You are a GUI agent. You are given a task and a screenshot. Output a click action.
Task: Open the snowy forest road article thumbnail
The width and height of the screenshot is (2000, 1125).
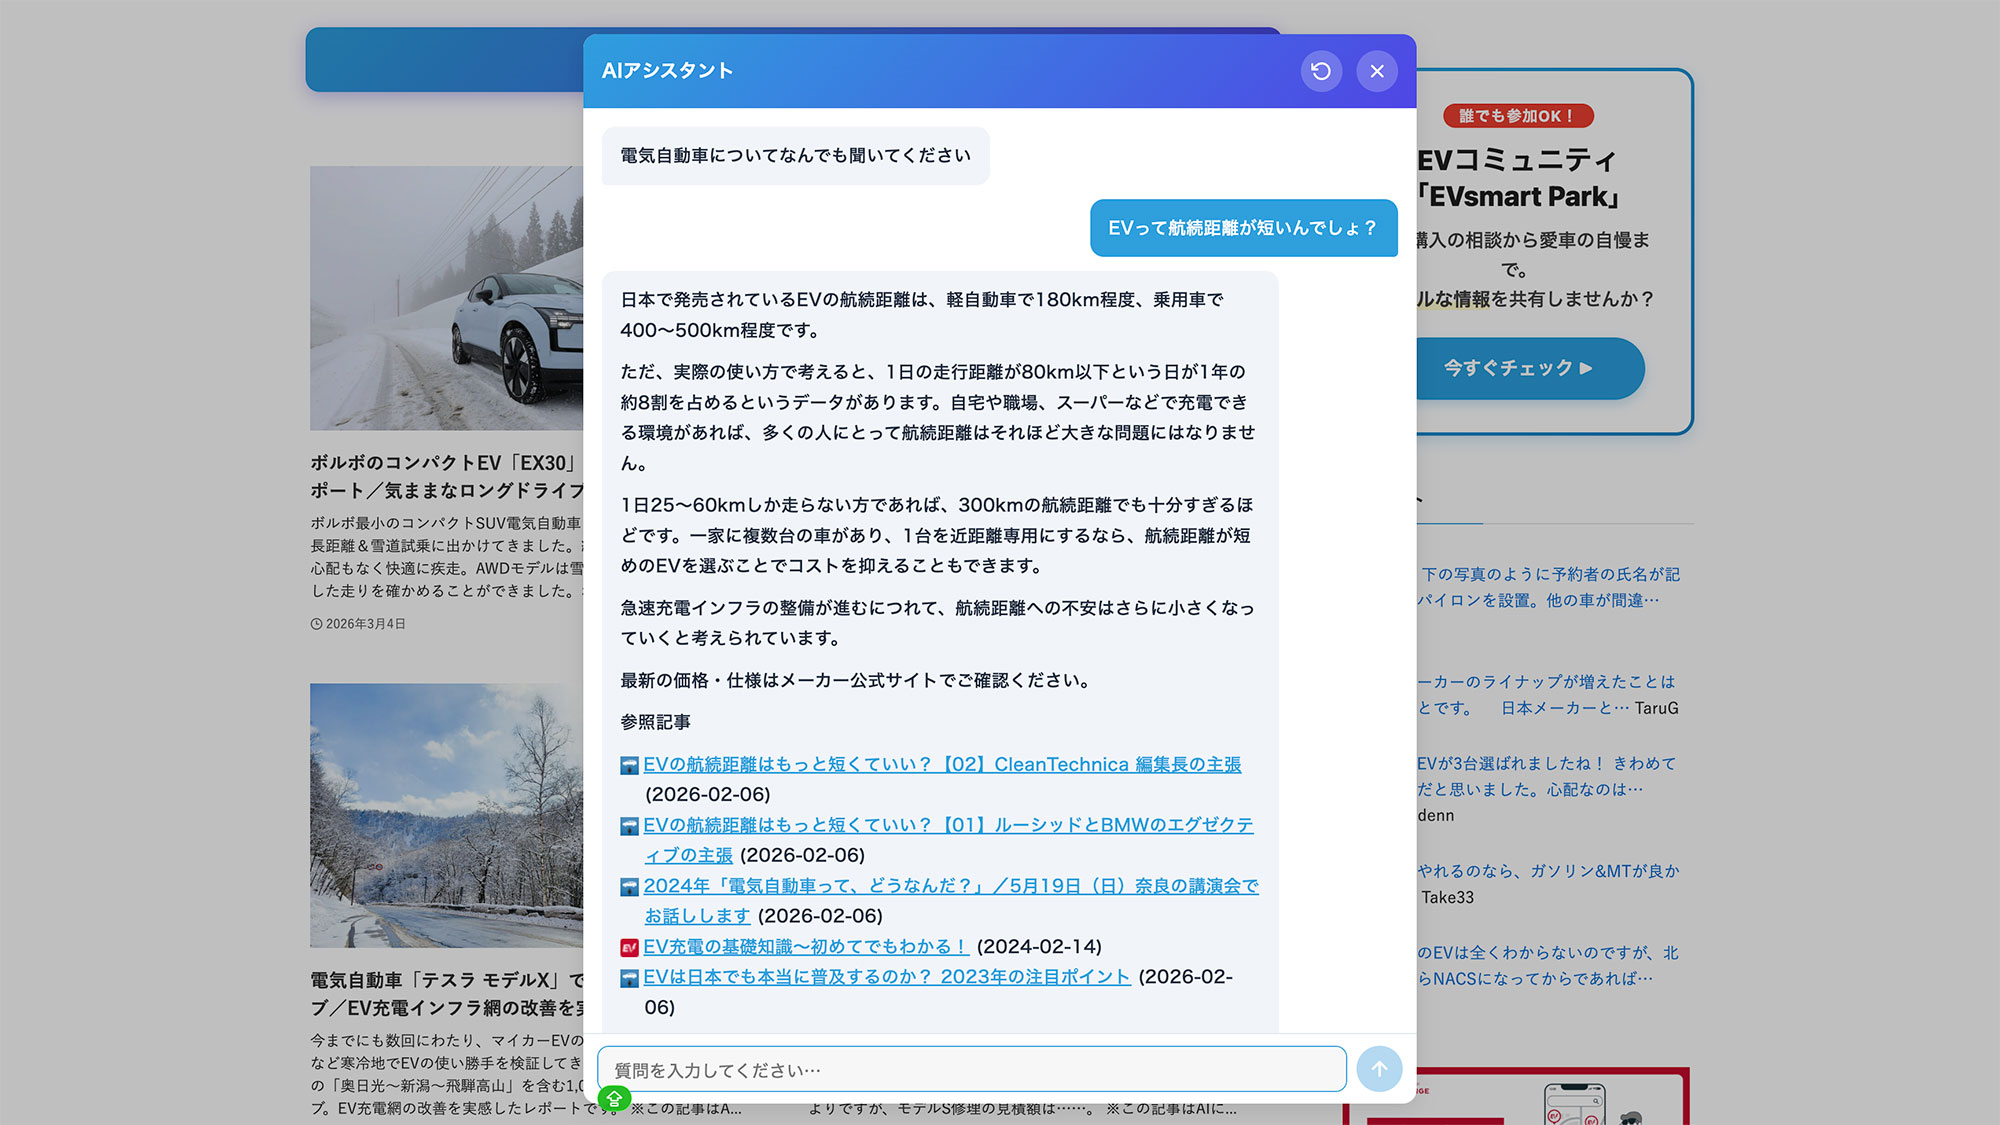pos(446,815)
